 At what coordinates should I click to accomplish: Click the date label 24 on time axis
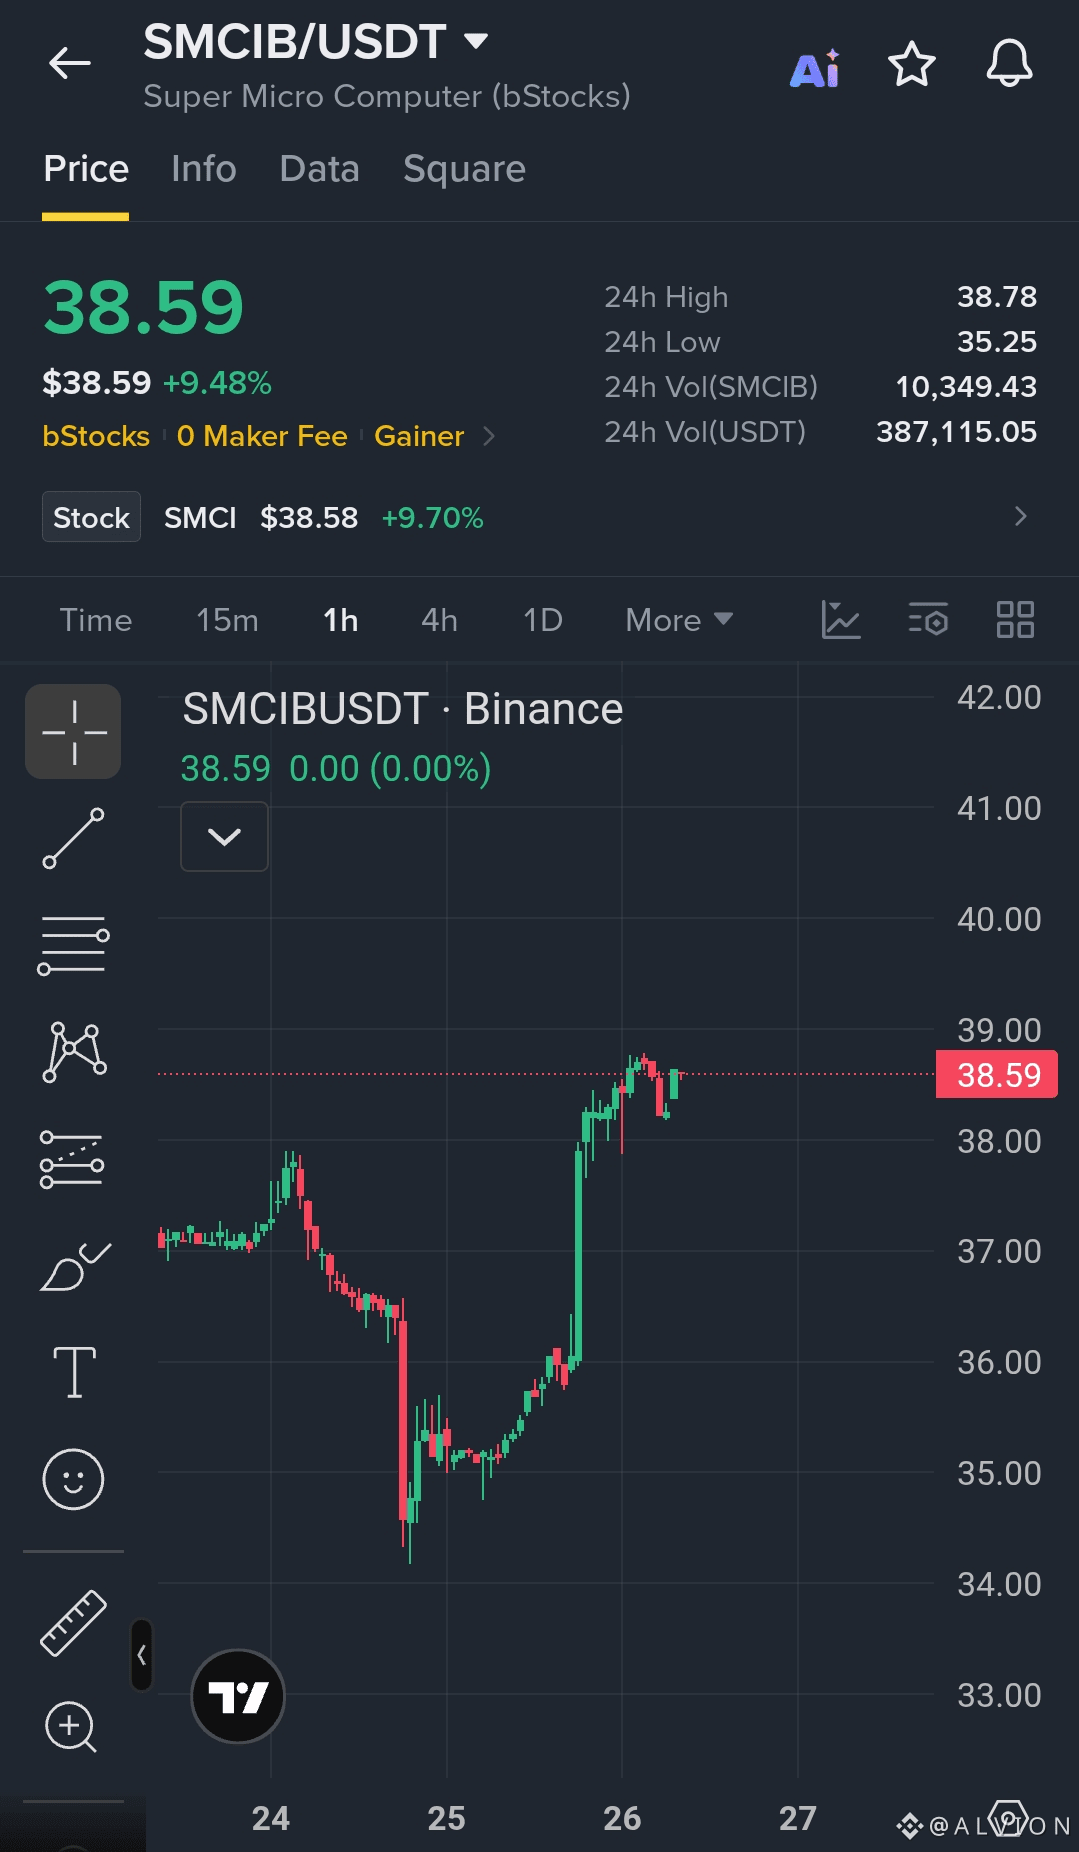pos(271,1817)
